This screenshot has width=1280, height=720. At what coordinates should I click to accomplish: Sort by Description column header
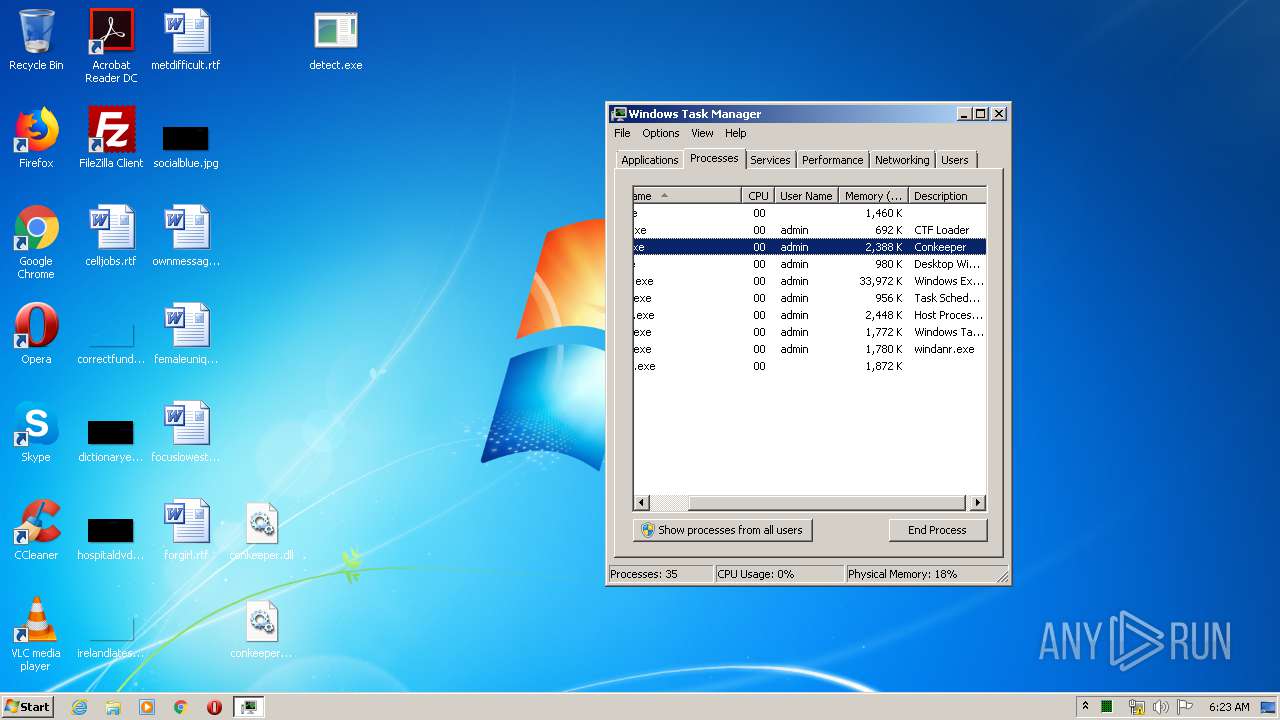pos(947,196)
